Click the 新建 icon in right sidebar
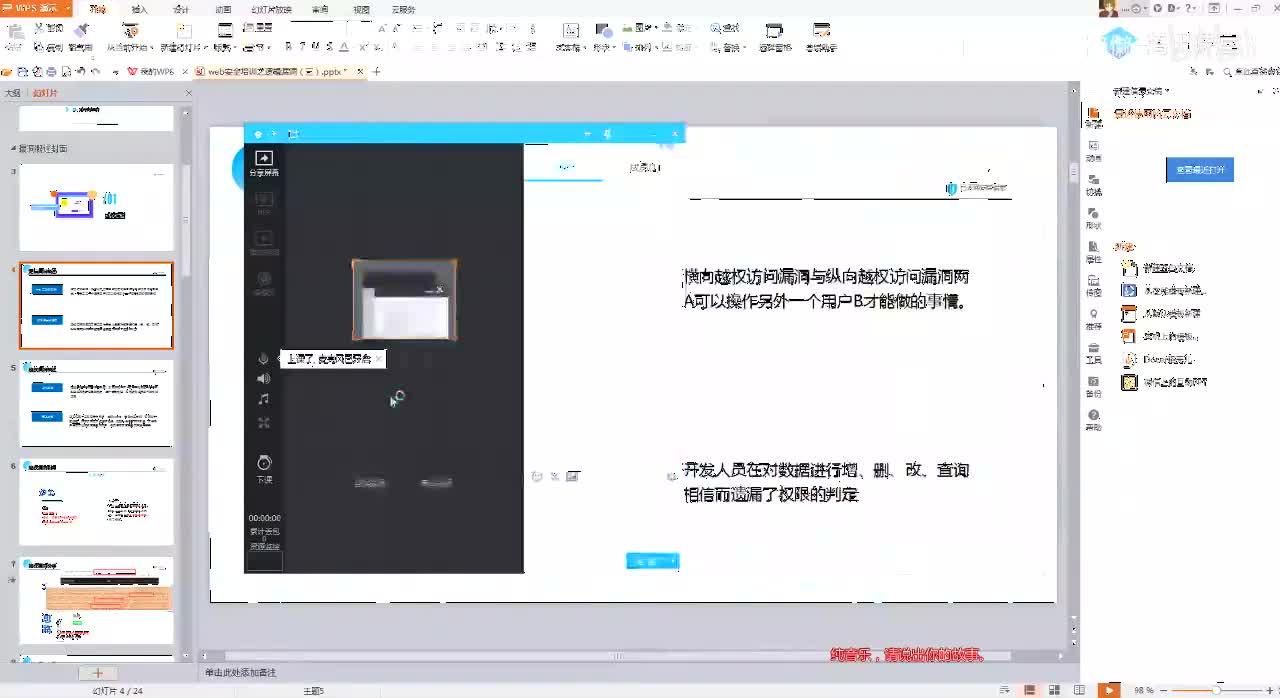 coord(1094,118)
